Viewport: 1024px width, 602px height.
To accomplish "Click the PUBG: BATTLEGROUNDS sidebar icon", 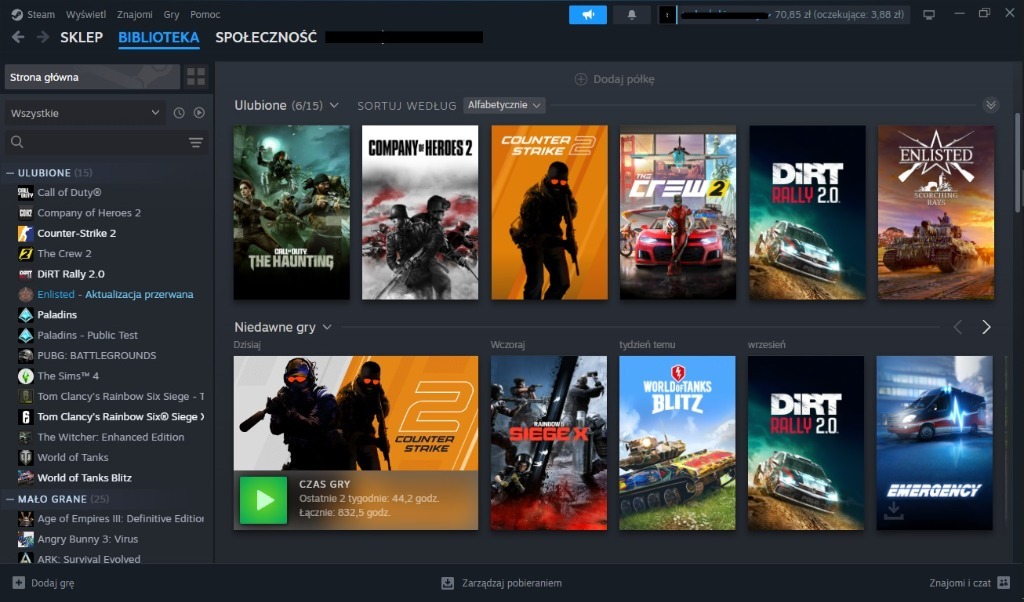I will 25,356.
